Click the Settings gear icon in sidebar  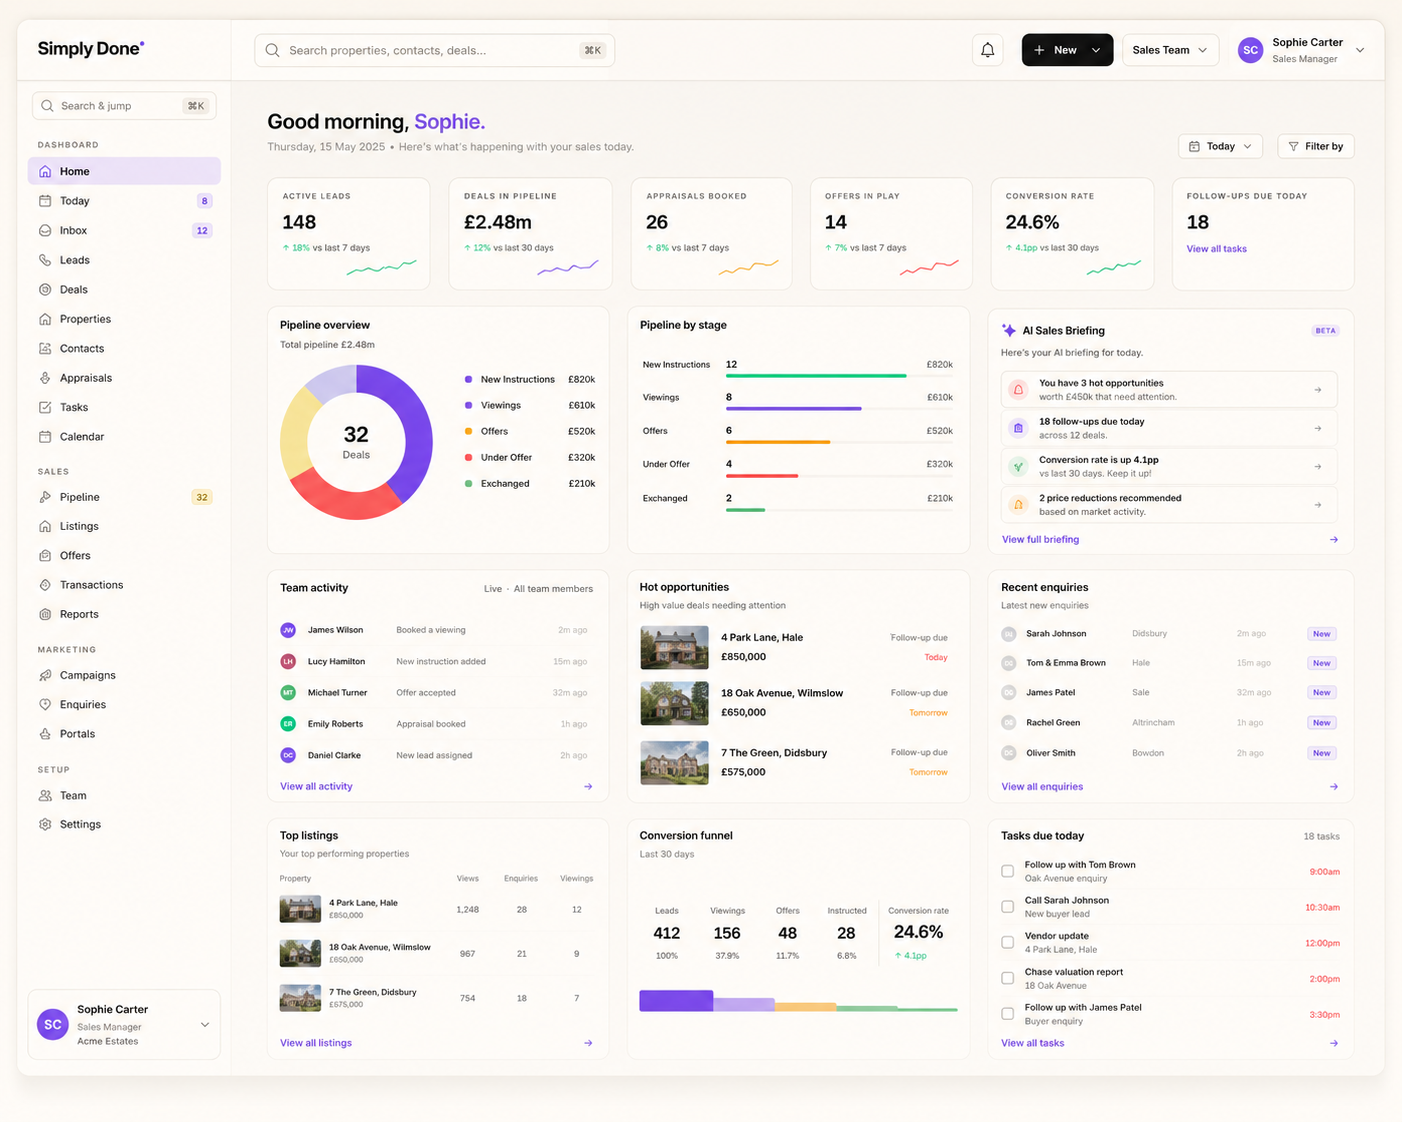(45, 825)
